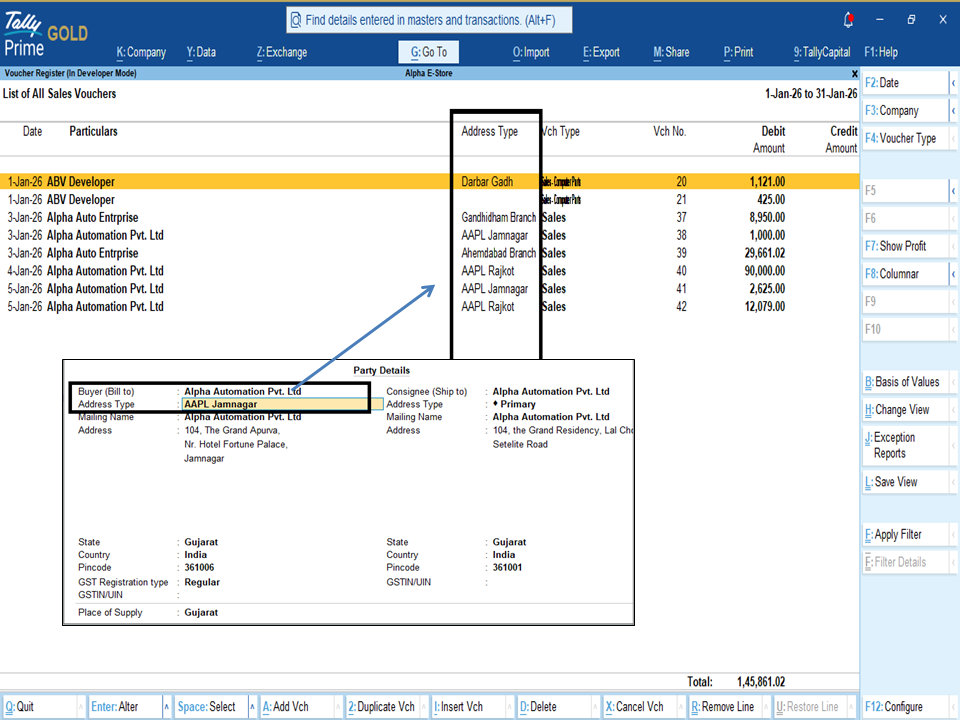The image size is (960, 720).
Task: Open J: Exception Reports
Action: pos(906,445)
